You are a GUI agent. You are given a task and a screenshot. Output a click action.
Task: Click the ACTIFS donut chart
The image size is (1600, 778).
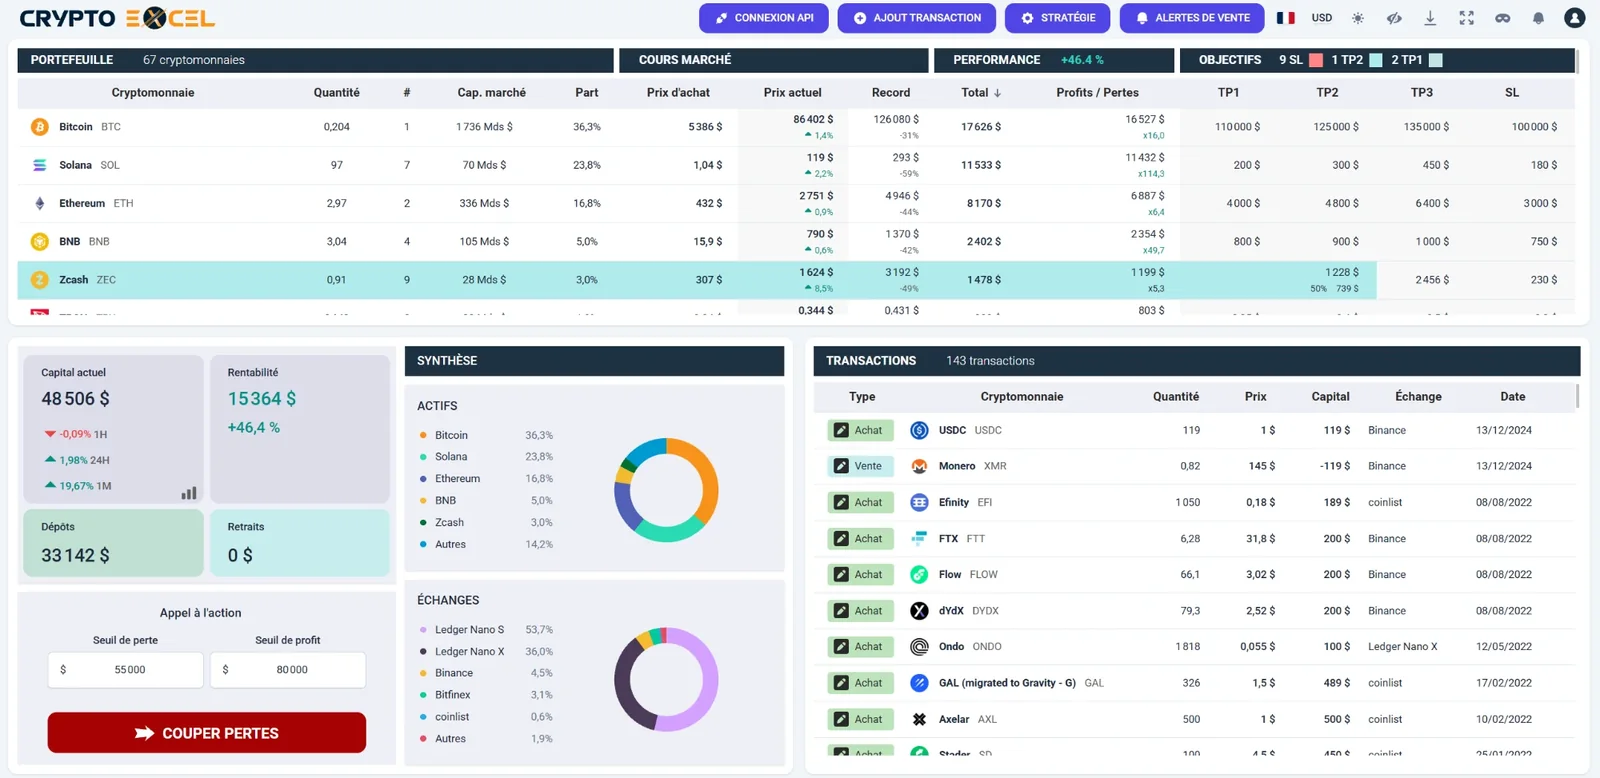pyautogui.click(x=666, y=490)
